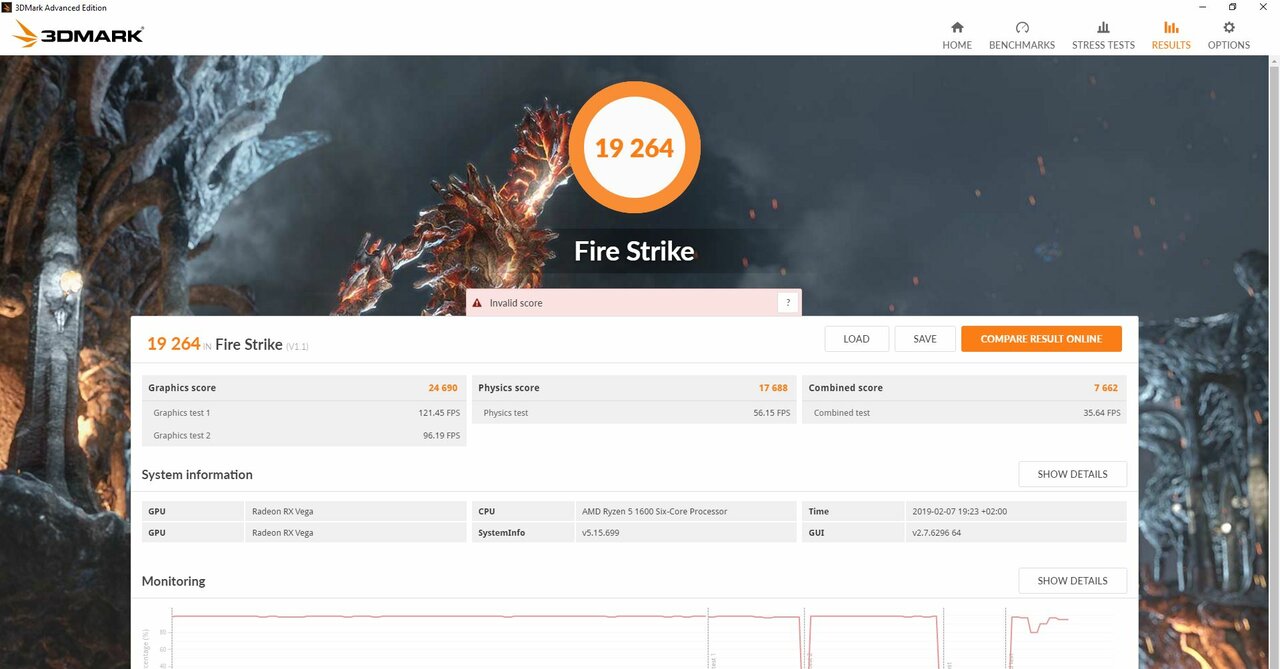
Task: Click the 3DMark logo
Action: (x=78, y=35)
